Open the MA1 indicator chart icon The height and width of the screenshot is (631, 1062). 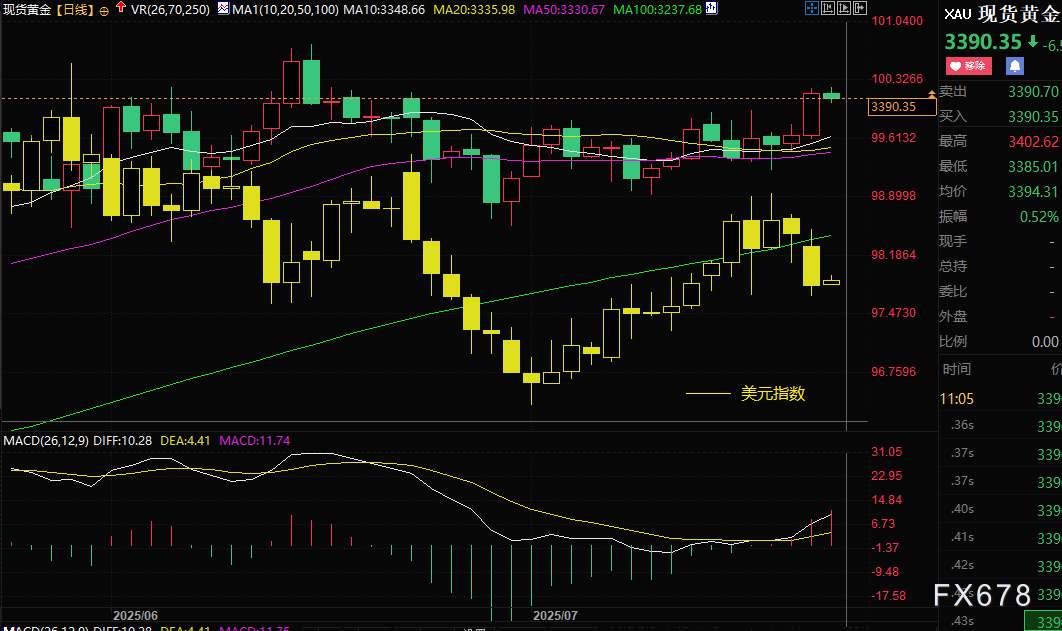223,9
